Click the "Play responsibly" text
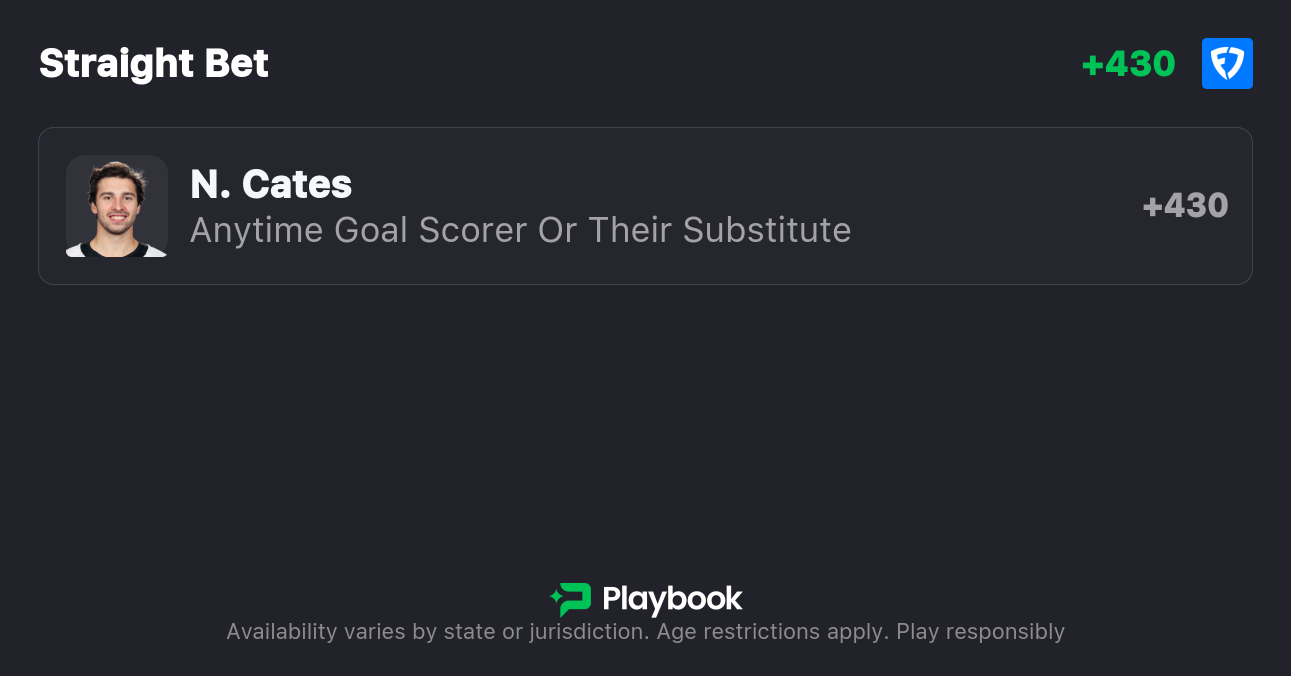Image resolution: width=1291 pixels, height=676 pixels. pyautogui.click(x=980, y=632)
